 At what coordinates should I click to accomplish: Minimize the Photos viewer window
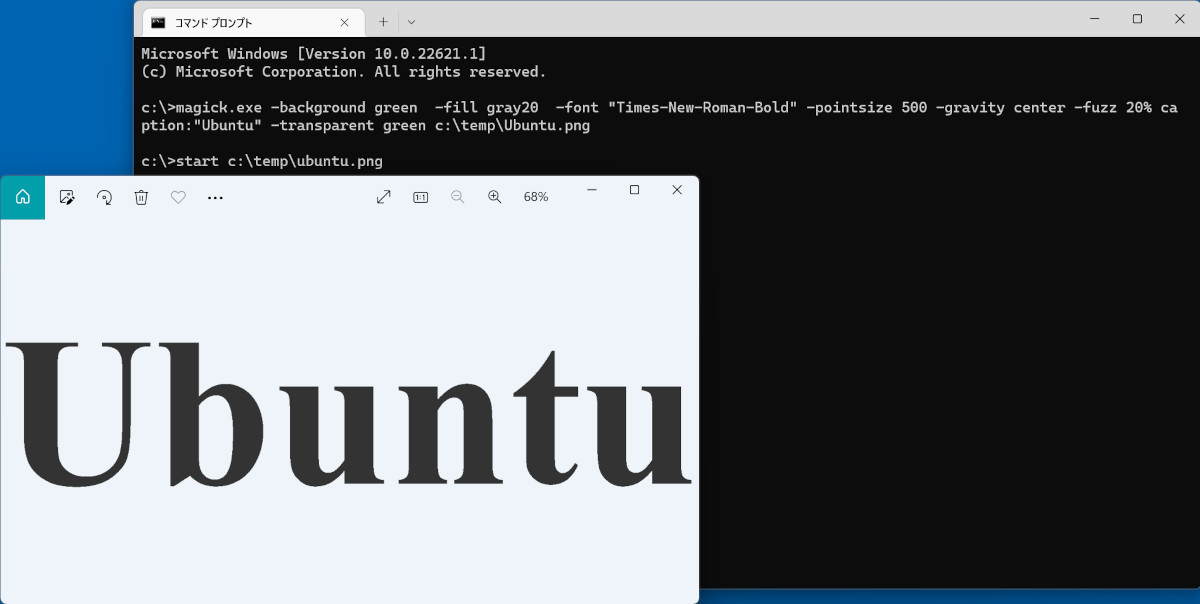[592, 189]
